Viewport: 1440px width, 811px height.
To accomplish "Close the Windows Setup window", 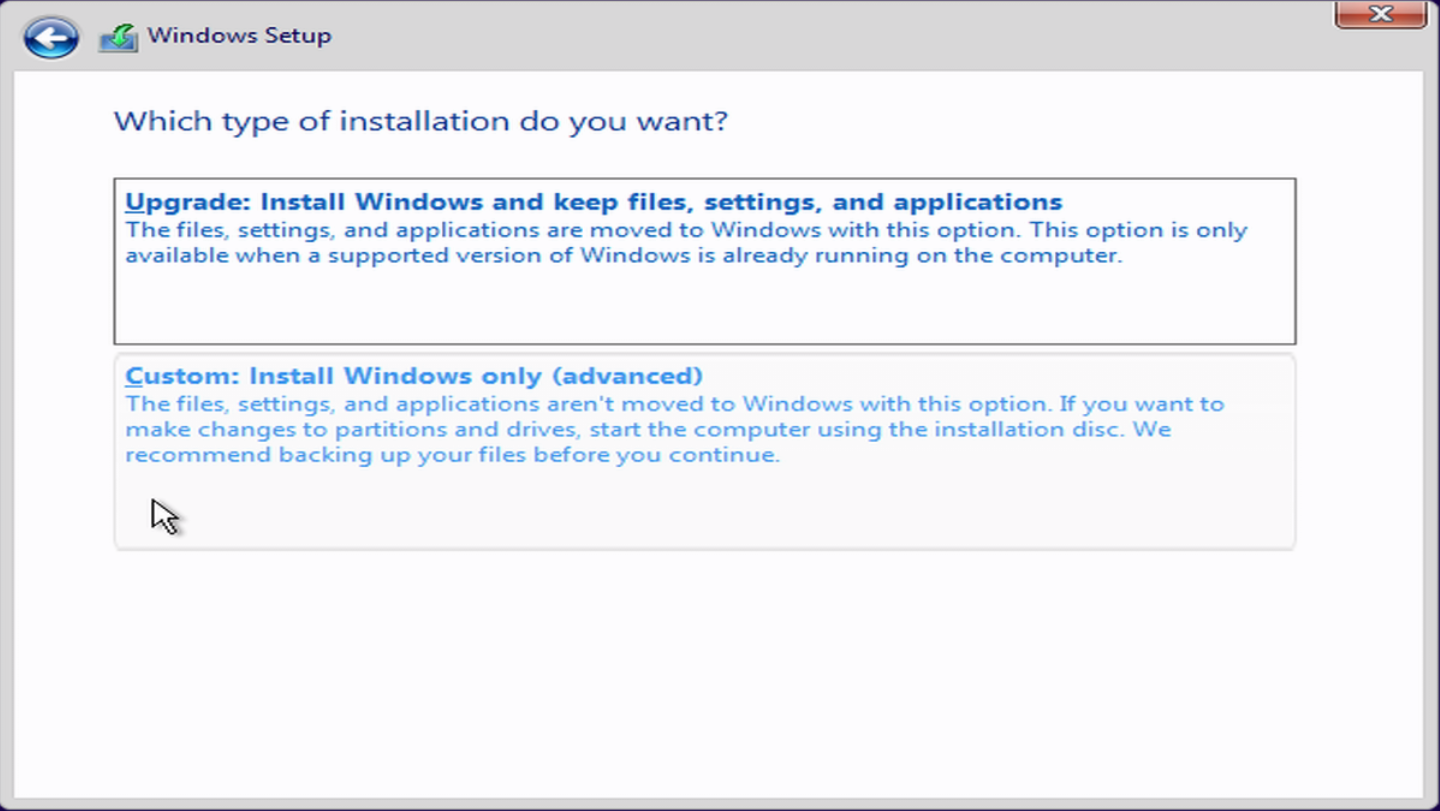I will (1380, 14).
